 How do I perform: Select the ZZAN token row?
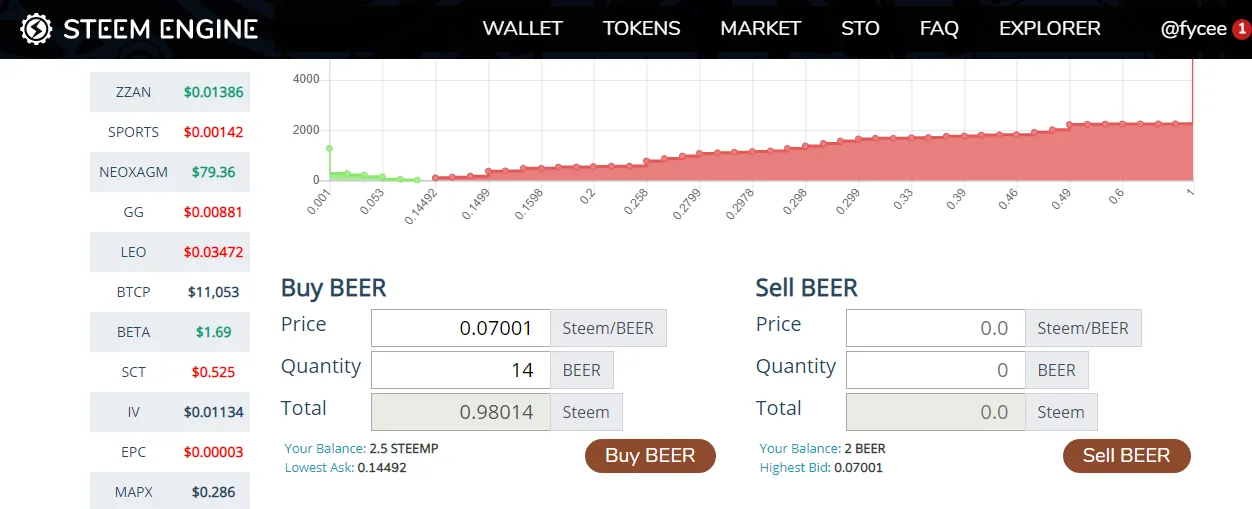(170, 92)
